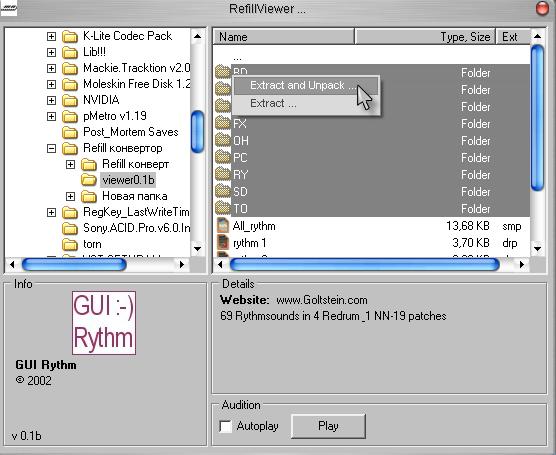Tick the Autoplay checkbox

coord(226,426)
